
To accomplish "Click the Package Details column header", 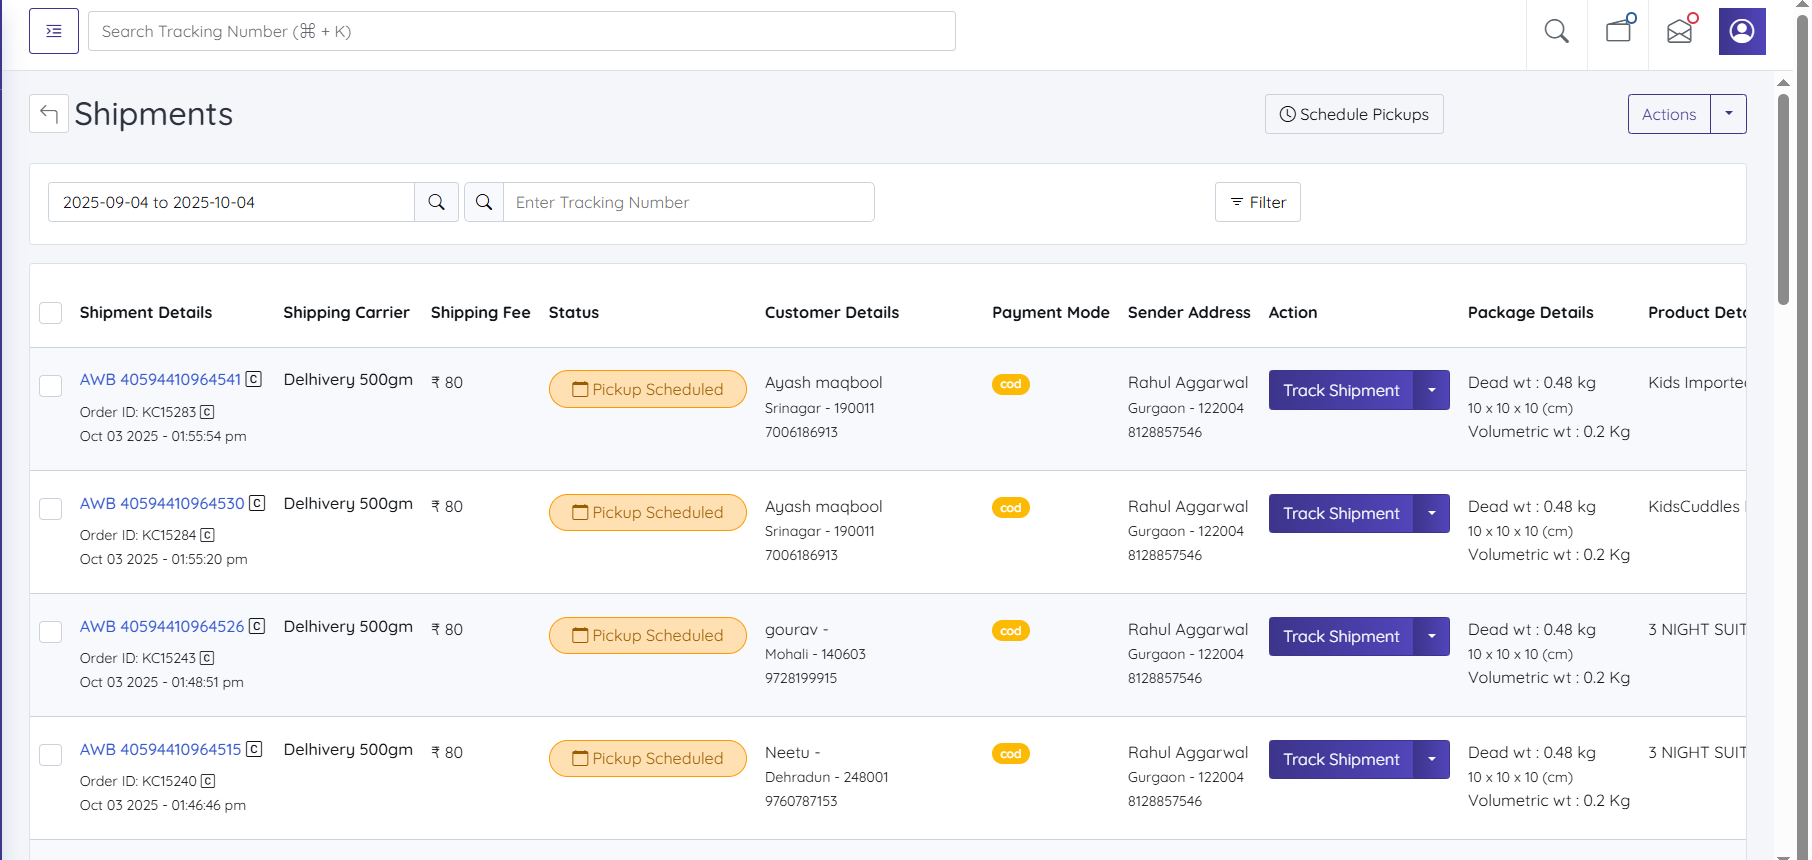I will click(x=1531, y=312).
